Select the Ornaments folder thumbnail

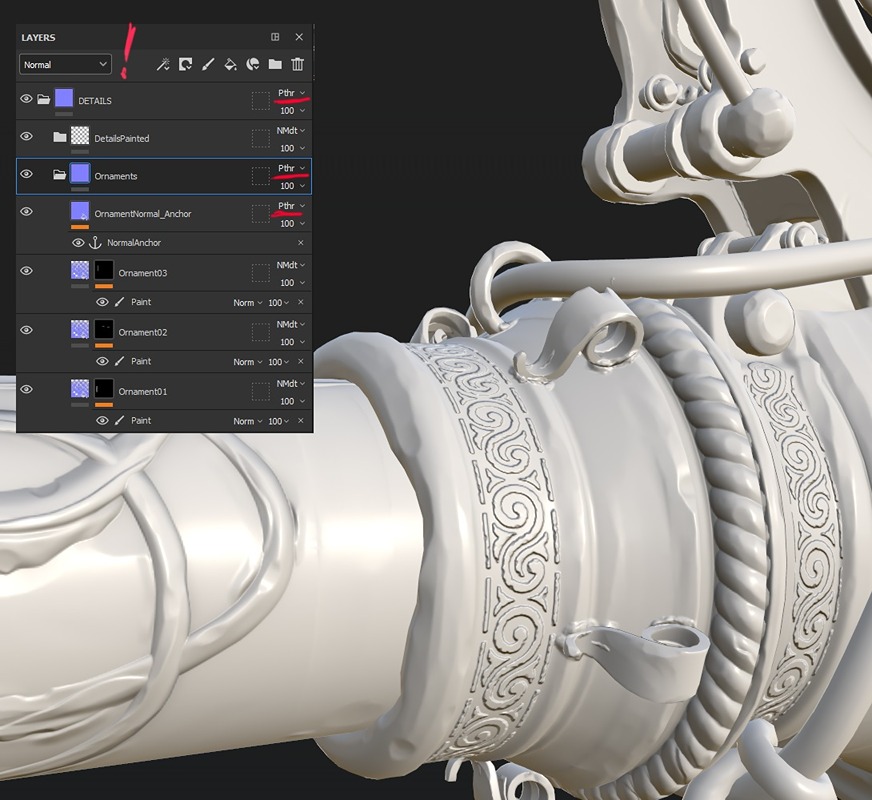click(80, 173)
